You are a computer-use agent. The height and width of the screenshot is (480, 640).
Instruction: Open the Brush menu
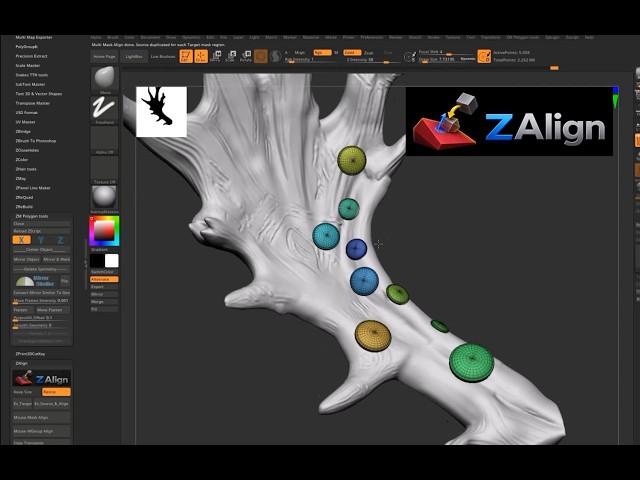[113, 38]
